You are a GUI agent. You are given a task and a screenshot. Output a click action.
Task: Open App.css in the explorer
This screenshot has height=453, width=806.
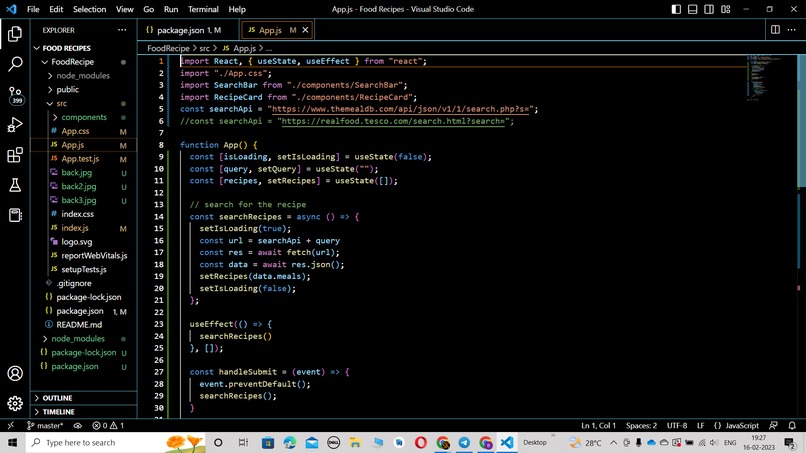[75, 131]
